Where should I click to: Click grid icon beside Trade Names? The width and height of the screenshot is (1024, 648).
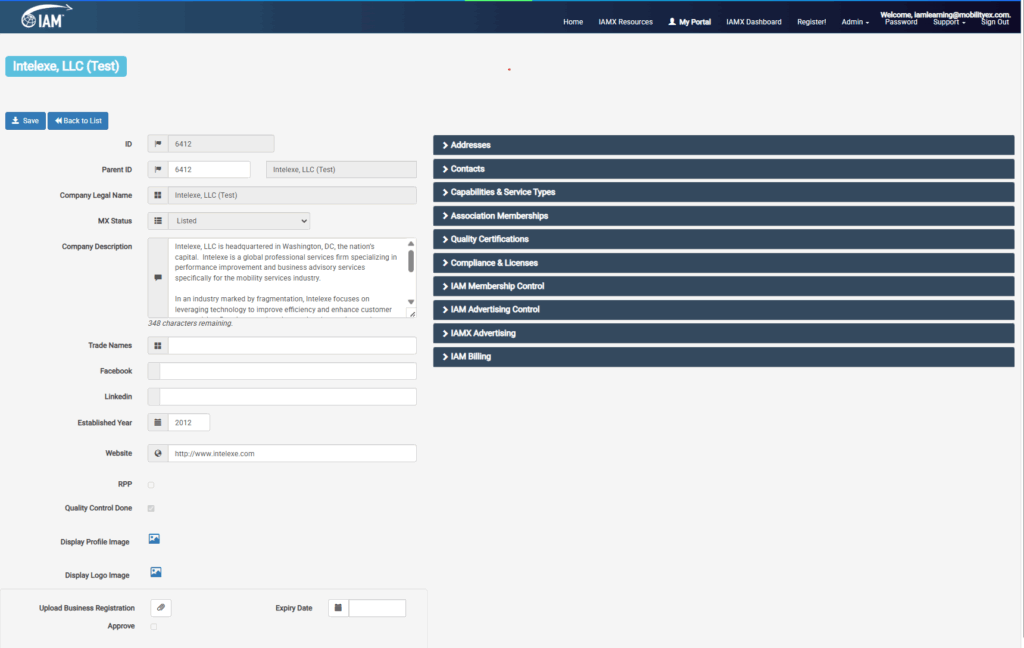tap(158, 346)
